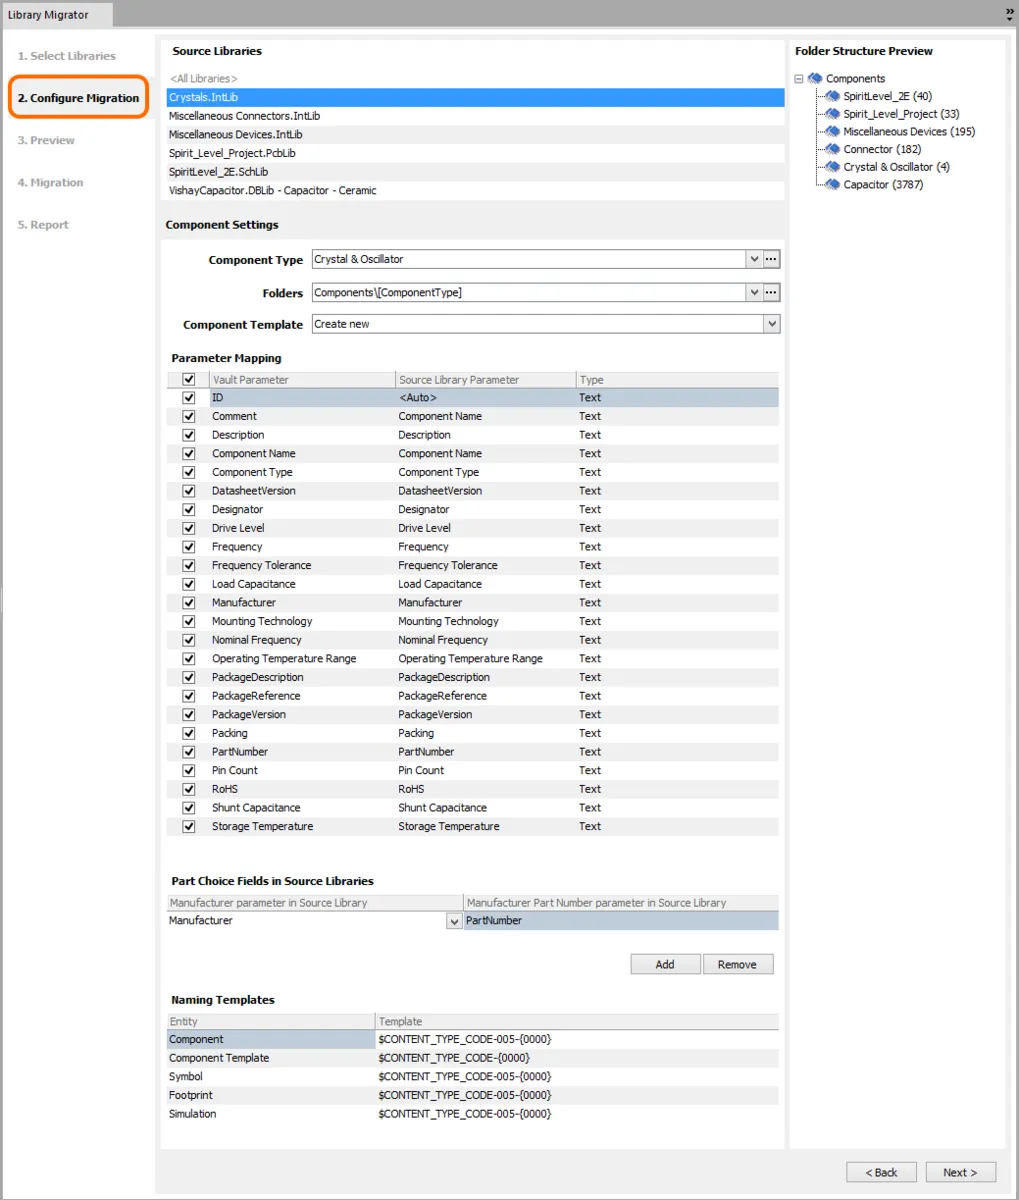The image size is (1019, 1200).
Task: Click the <Auto> source parameter cell
Action: [x=486, y=398]
